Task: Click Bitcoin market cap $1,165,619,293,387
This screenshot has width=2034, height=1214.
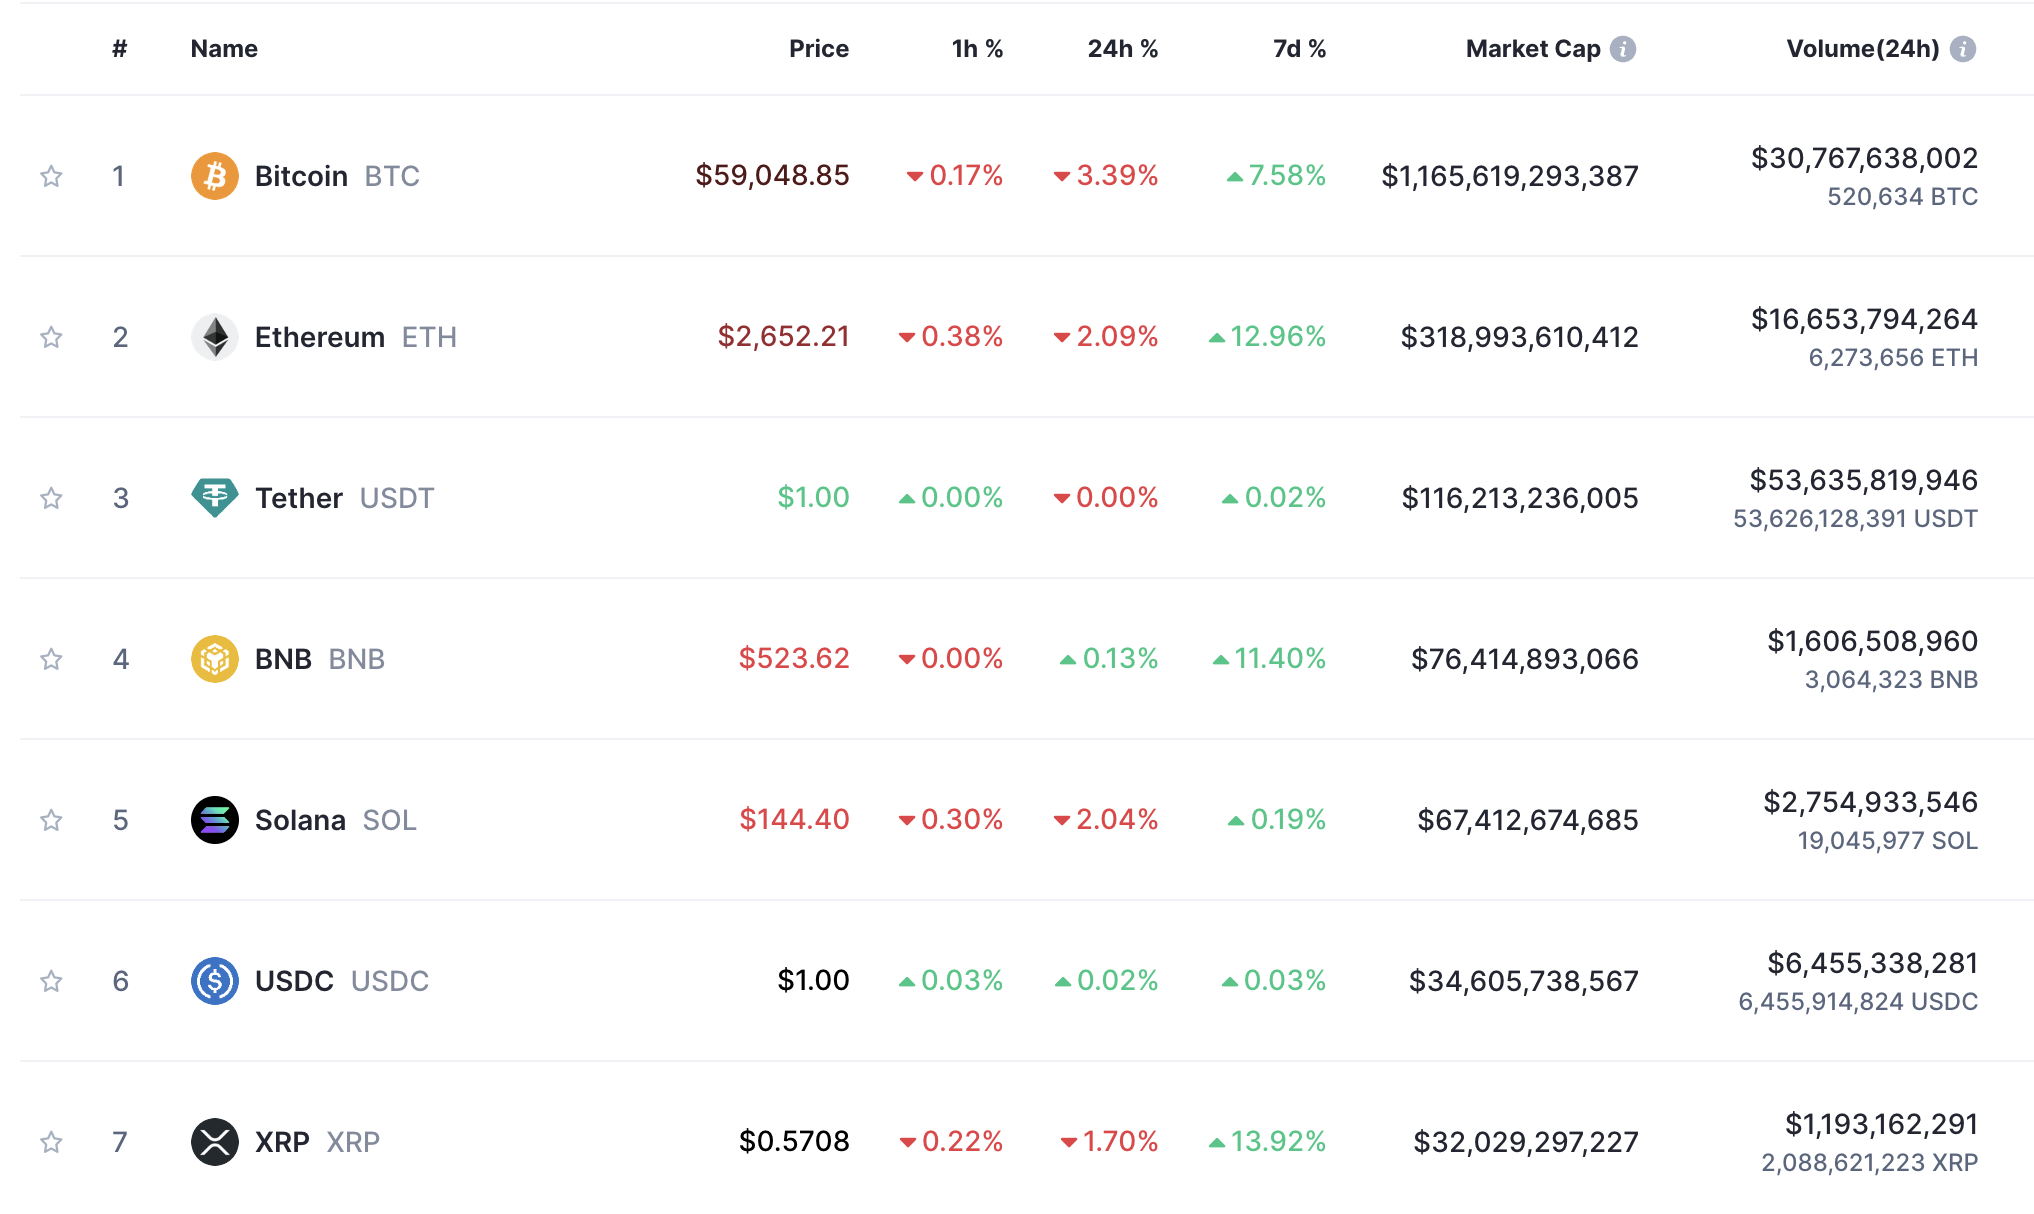Action: click(1510, 176)
